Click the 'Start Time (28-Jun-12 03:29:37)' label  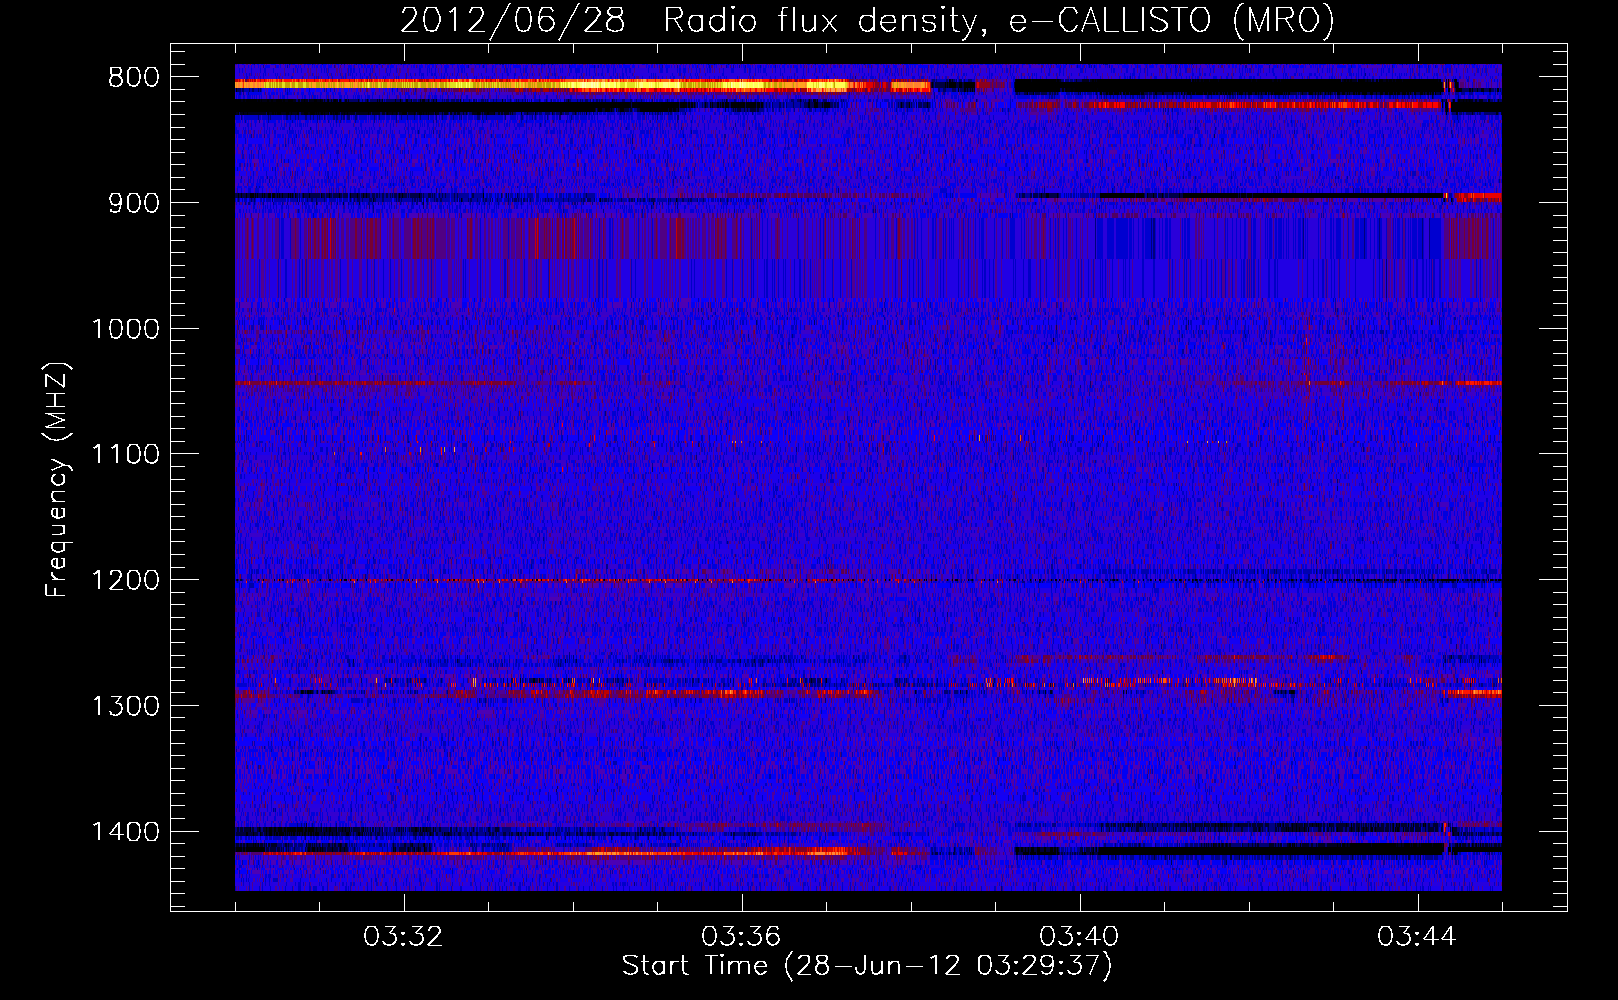click(867, 966)
